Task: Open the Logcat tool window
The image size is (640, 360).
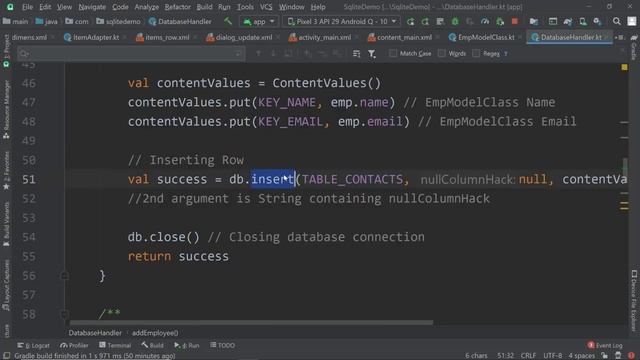Action: 33,345
